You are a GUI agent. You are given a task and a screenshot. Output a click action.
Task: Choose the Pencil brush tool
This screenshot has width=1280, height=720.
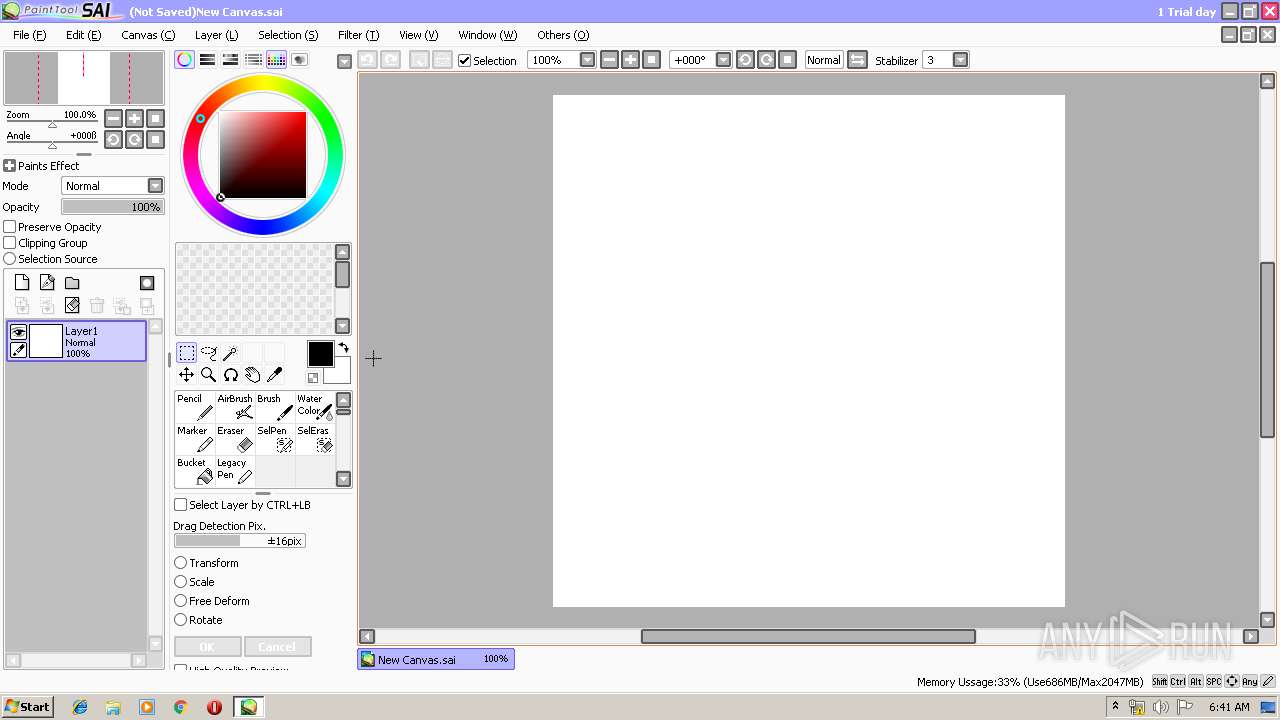195,407
